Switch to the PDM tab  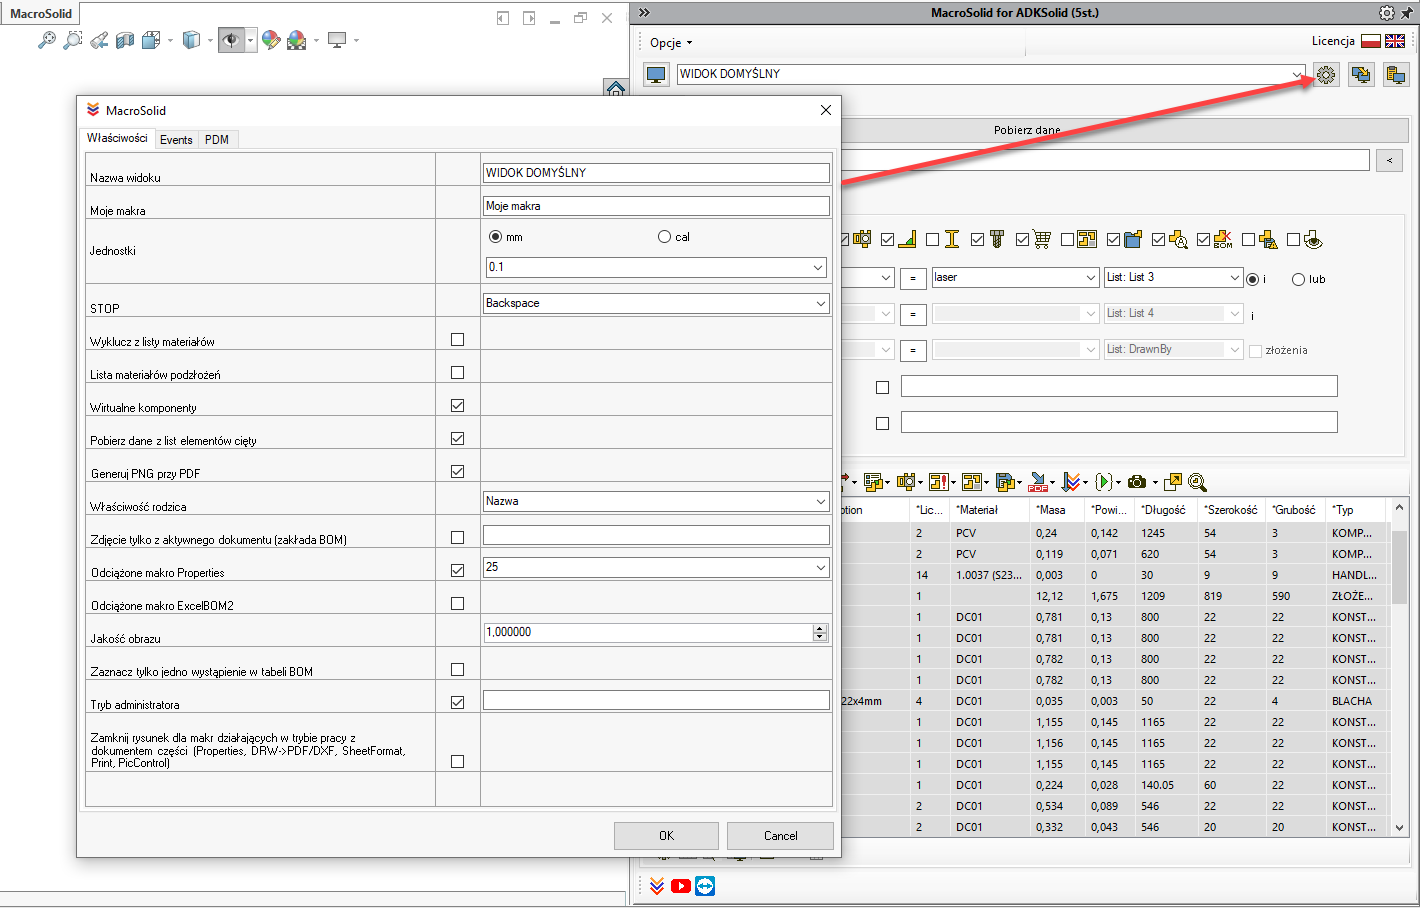coord(217,140)
